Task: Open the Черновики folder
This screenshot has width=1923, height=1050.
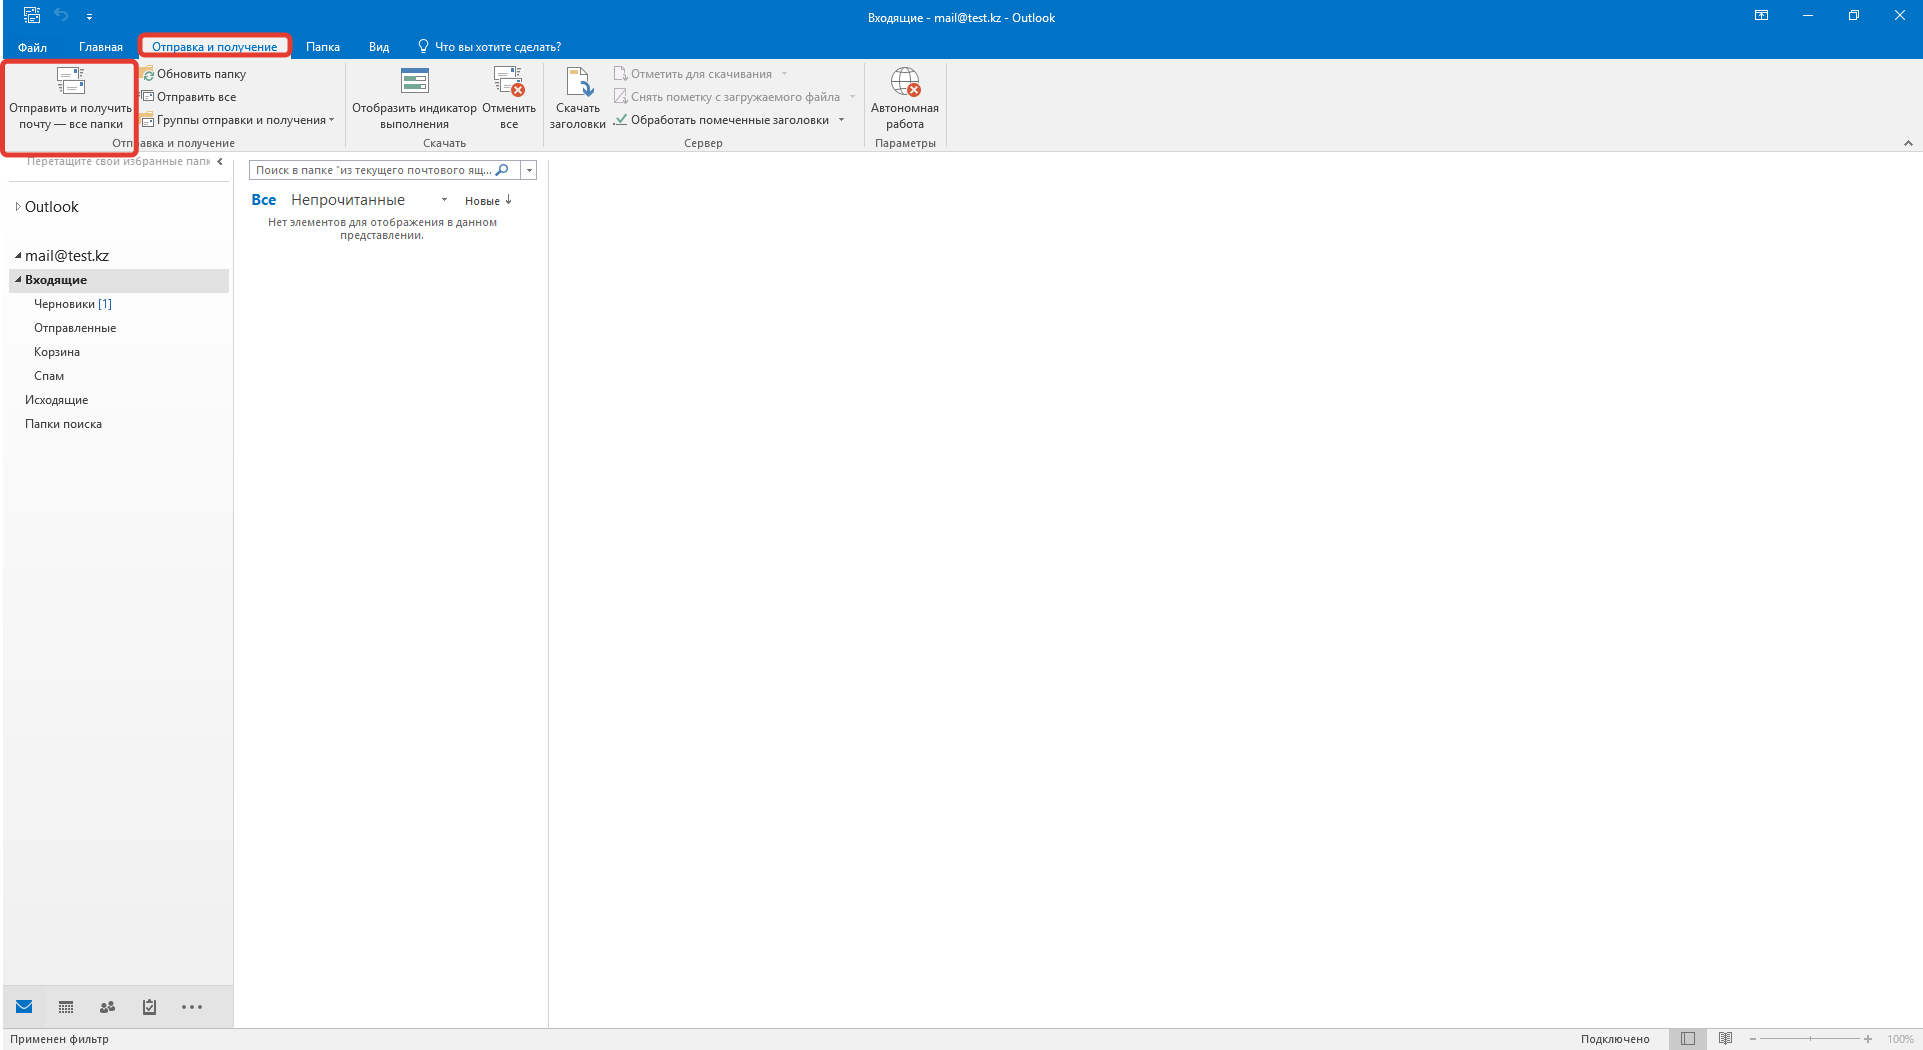Action: (73, 304)
